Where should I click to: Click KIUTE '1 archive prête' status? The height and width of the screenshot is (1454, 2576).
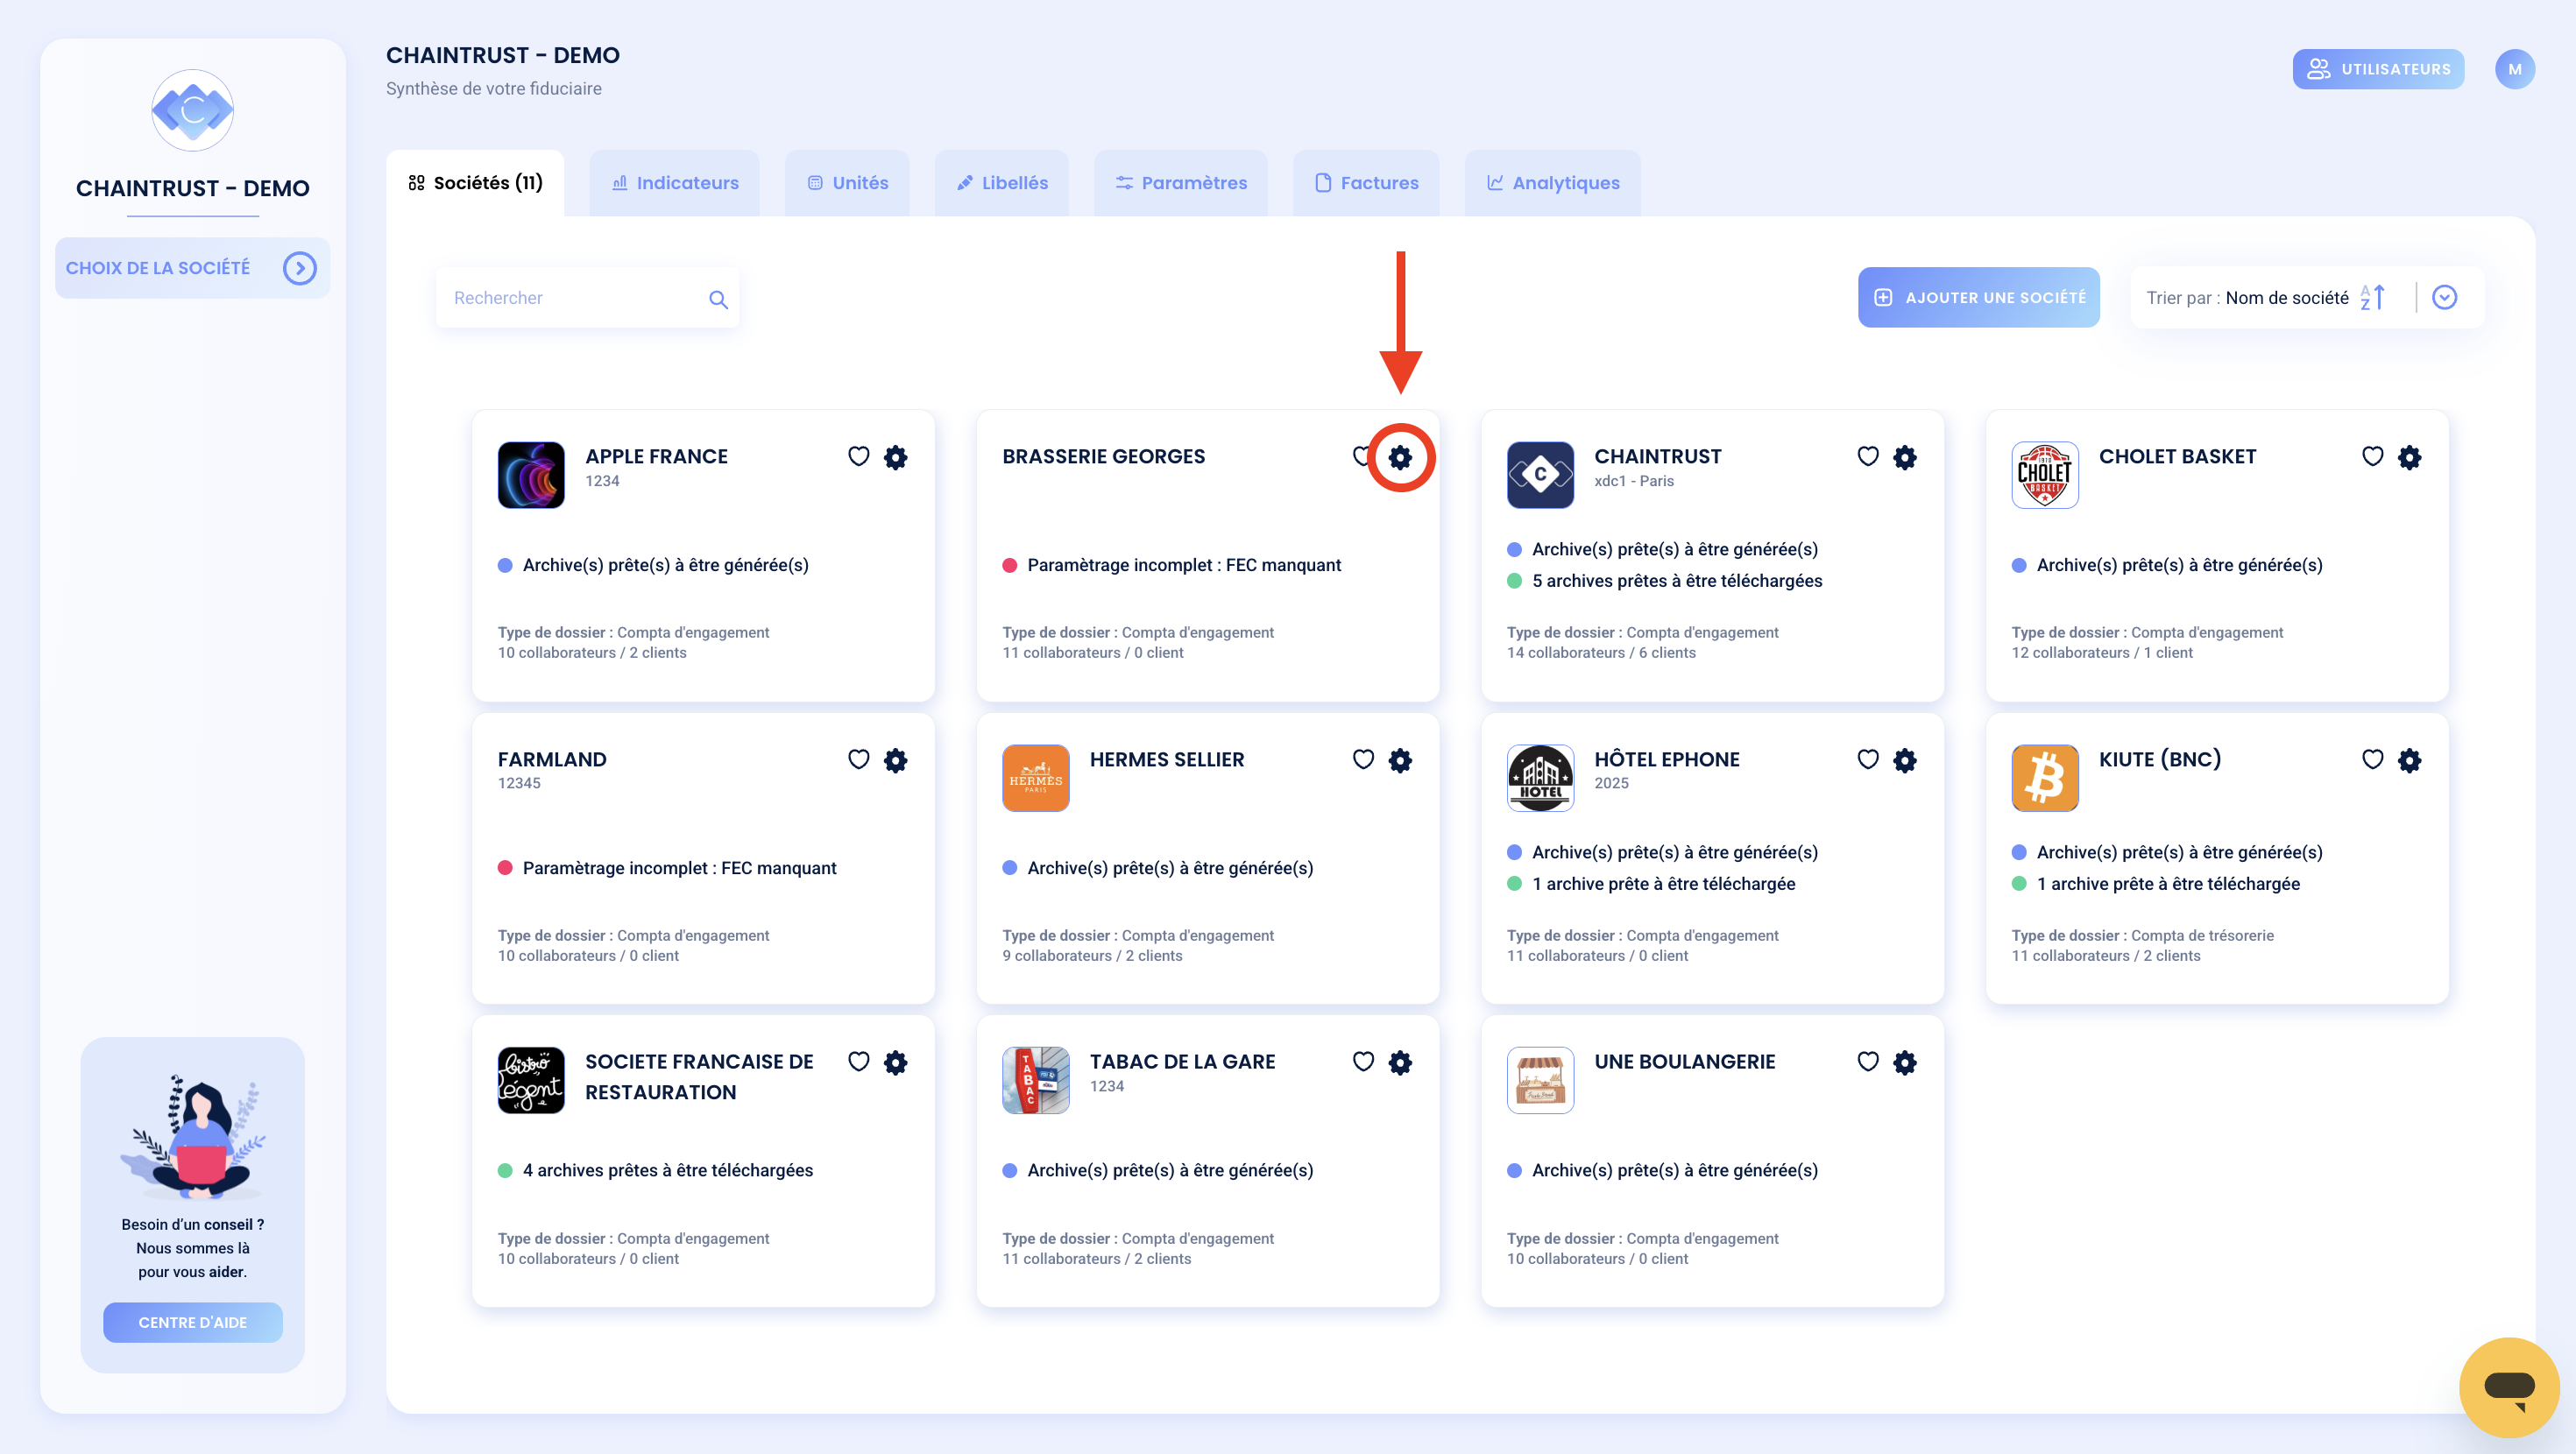(x=2168, y=884)
